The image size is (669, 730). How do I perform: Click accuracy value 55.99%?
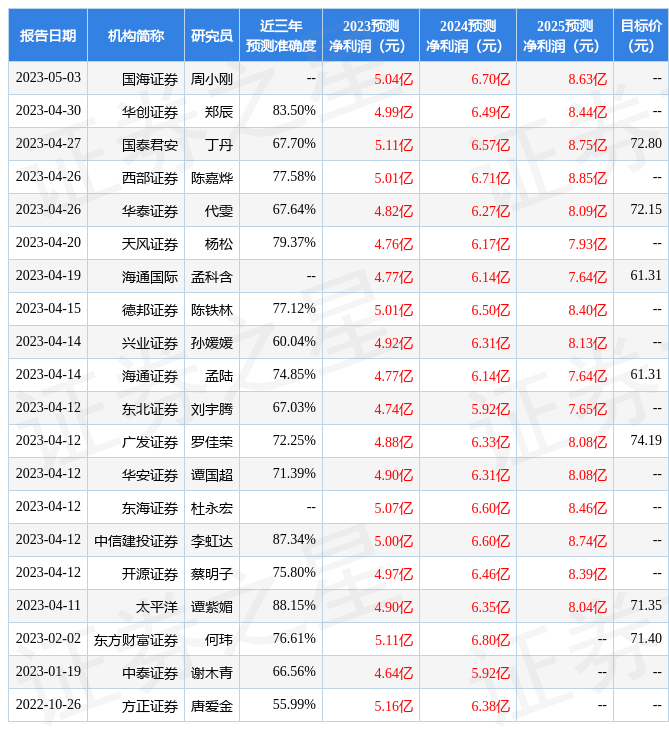(x=294, y=705)
